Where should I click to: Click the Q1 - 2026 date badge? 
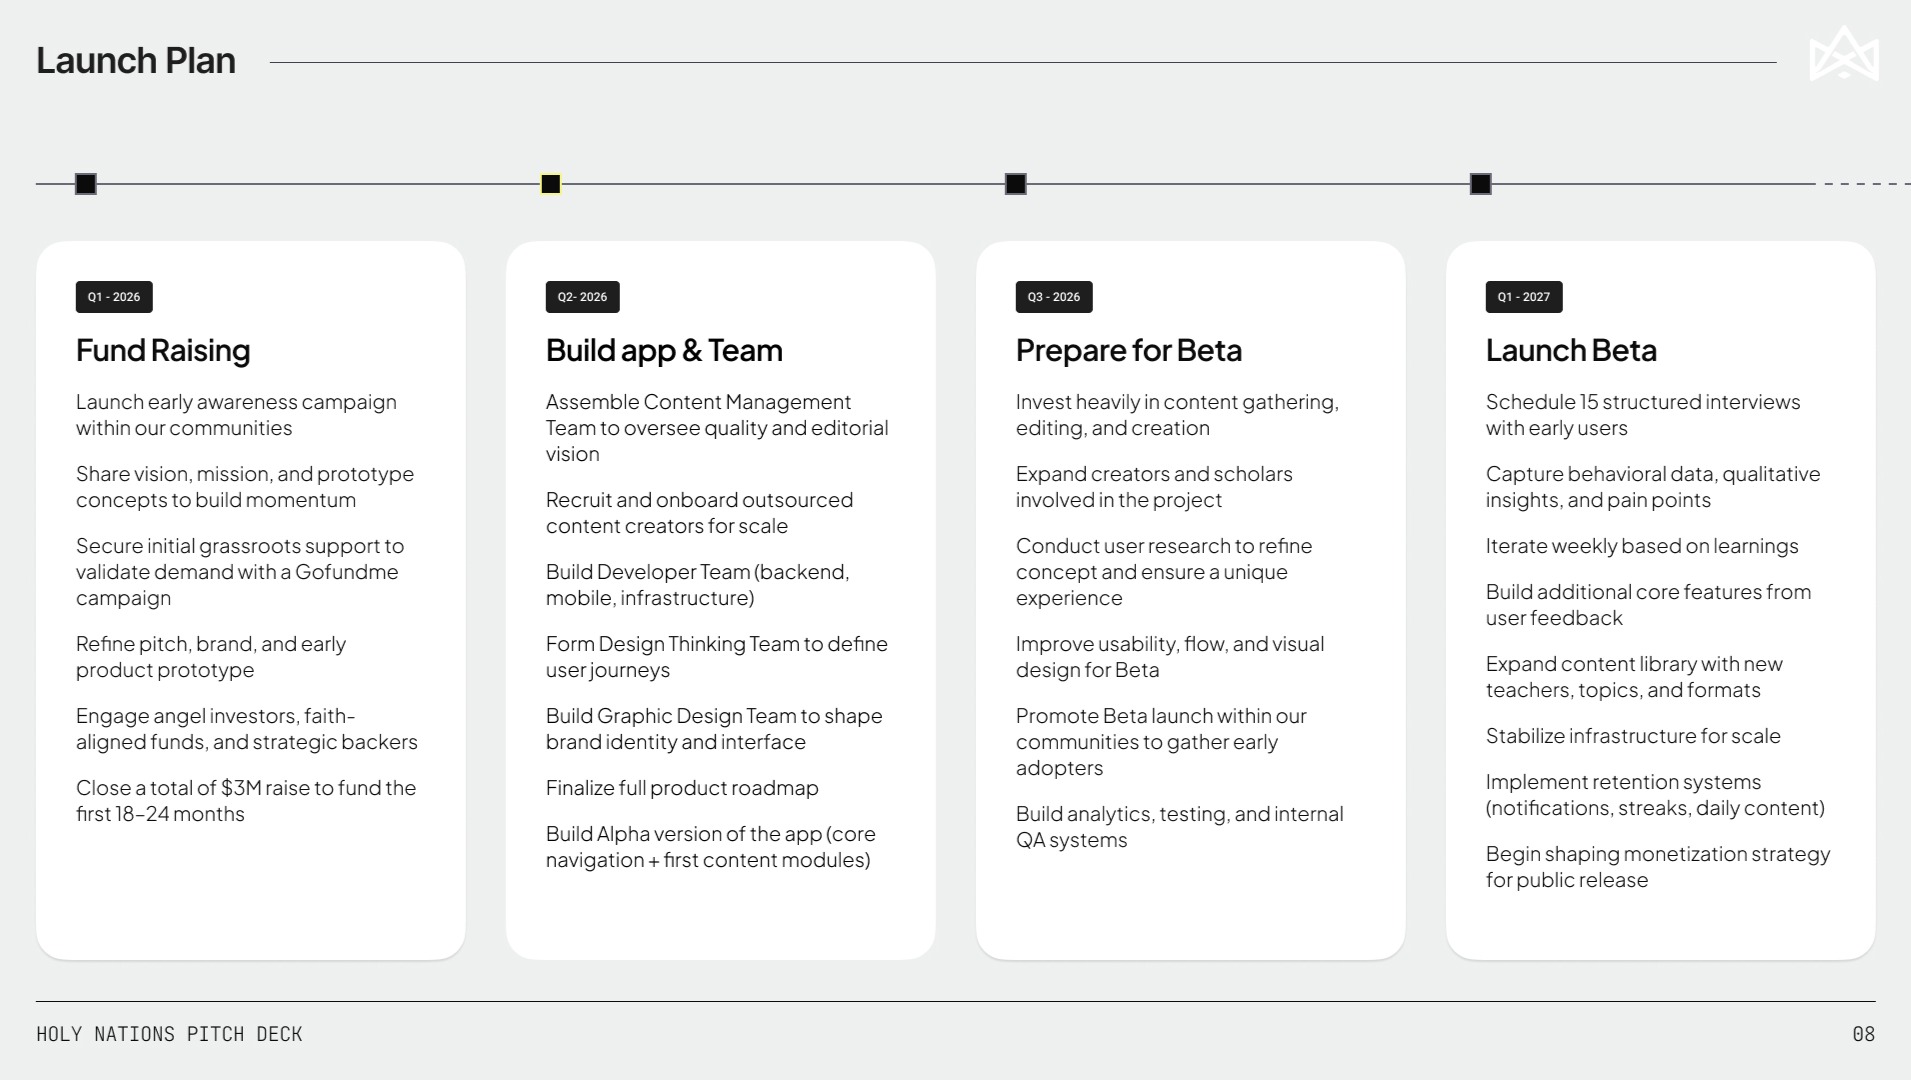[114, 297]
